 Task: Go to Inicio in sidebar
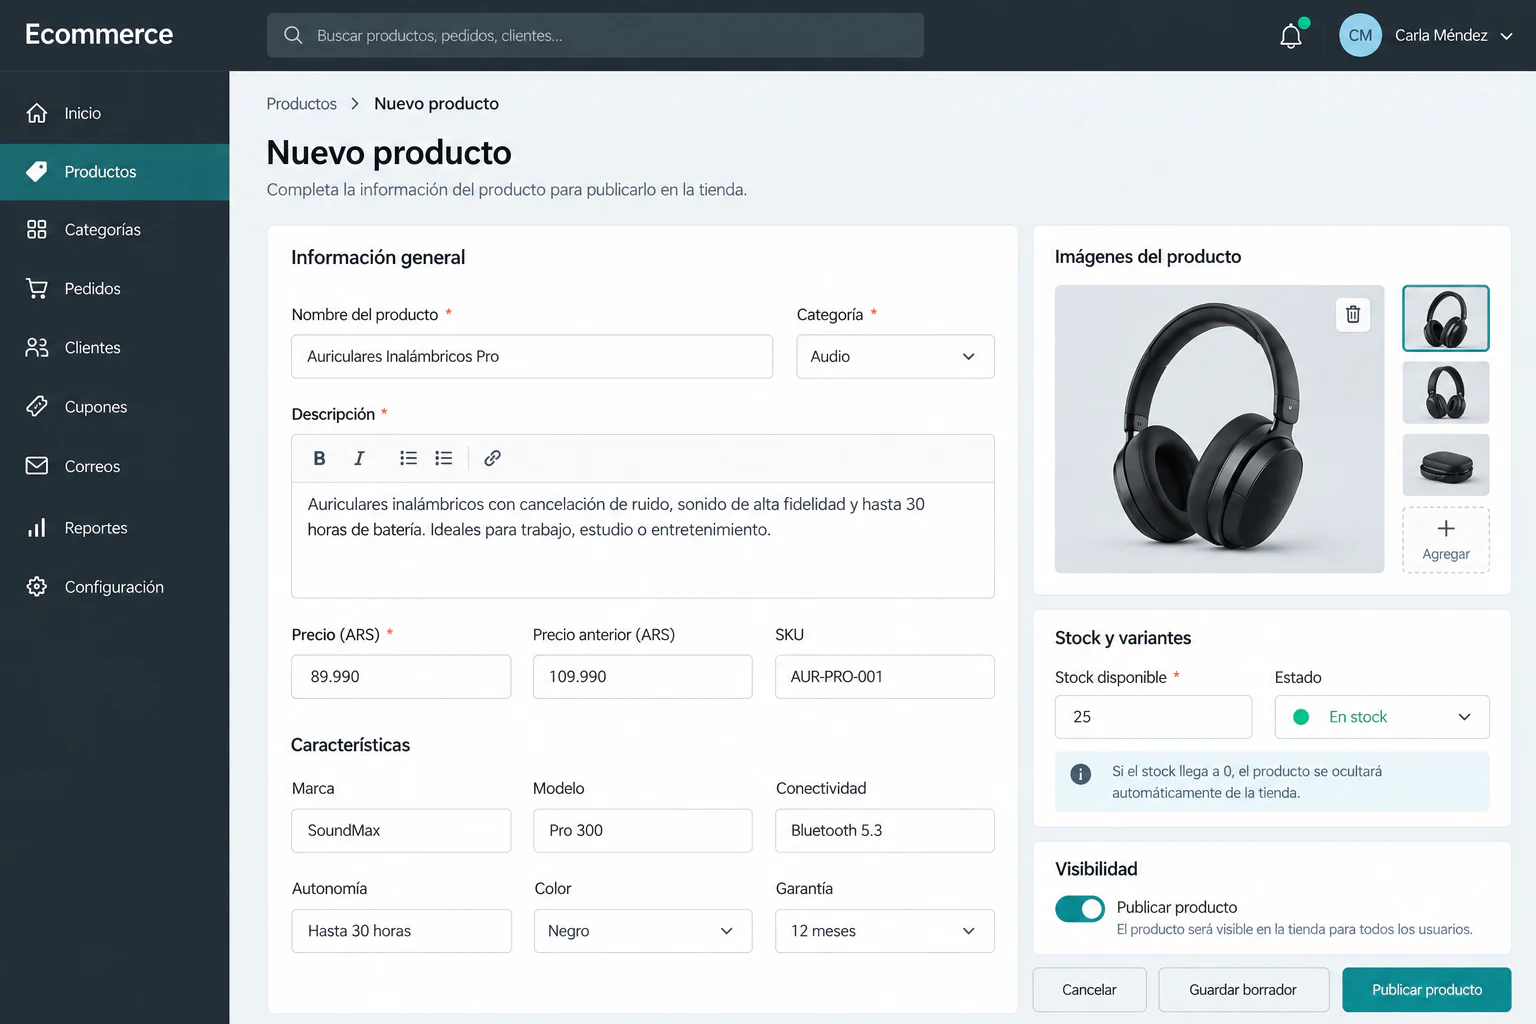(115, 113)
